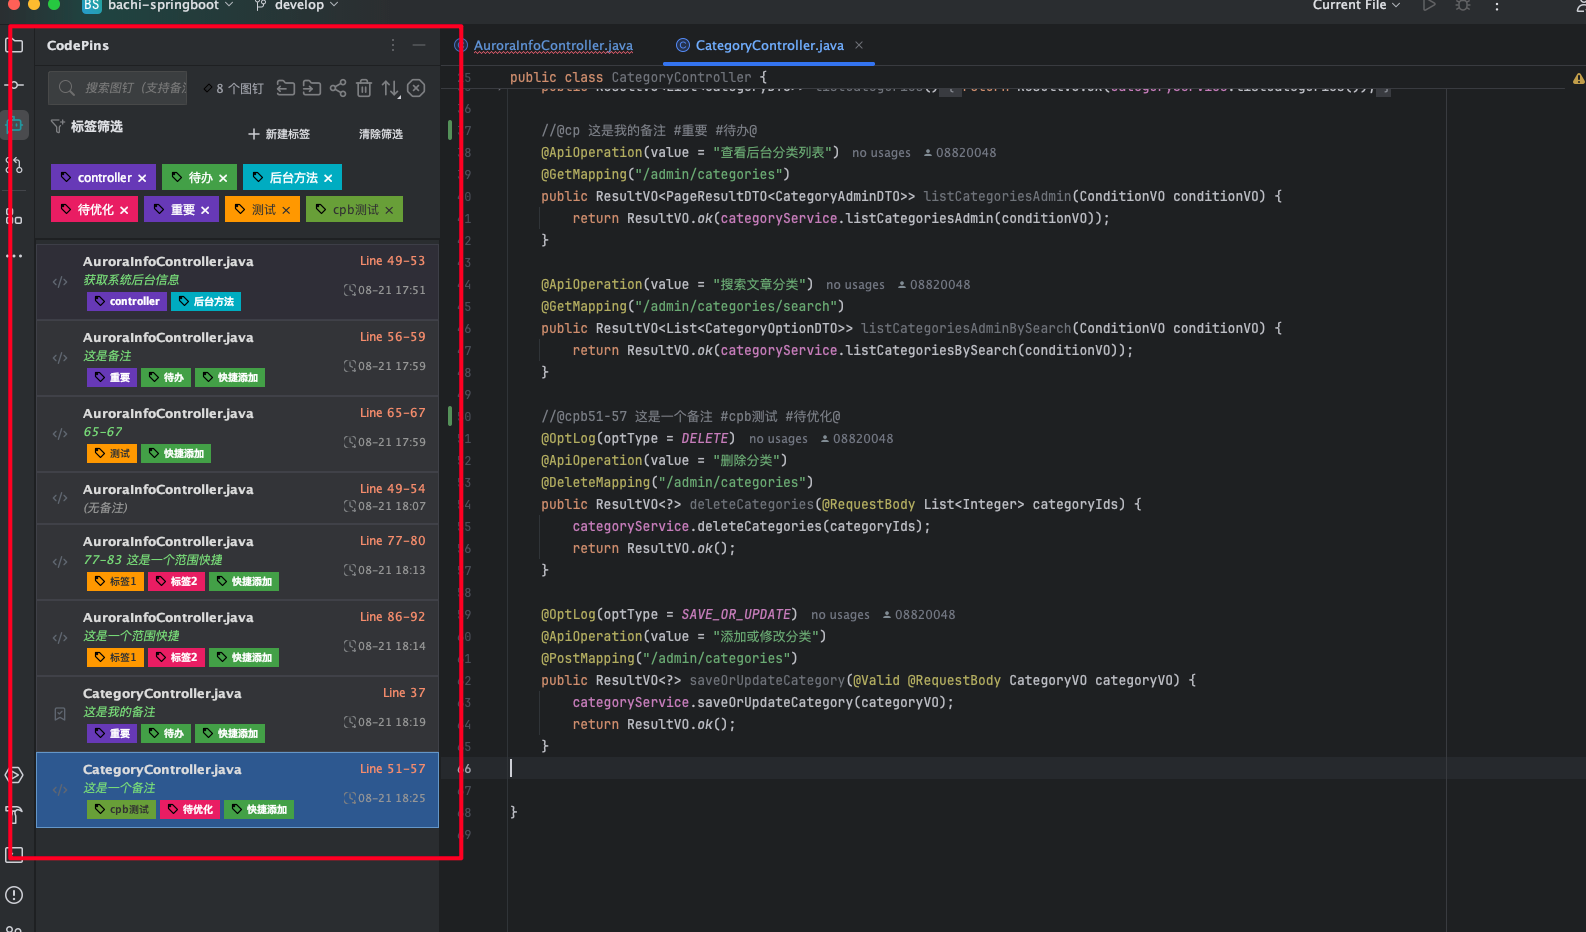Click the circled X clear icon
The height and width of the screenshot is (932, 1586).
click(416, 88)
